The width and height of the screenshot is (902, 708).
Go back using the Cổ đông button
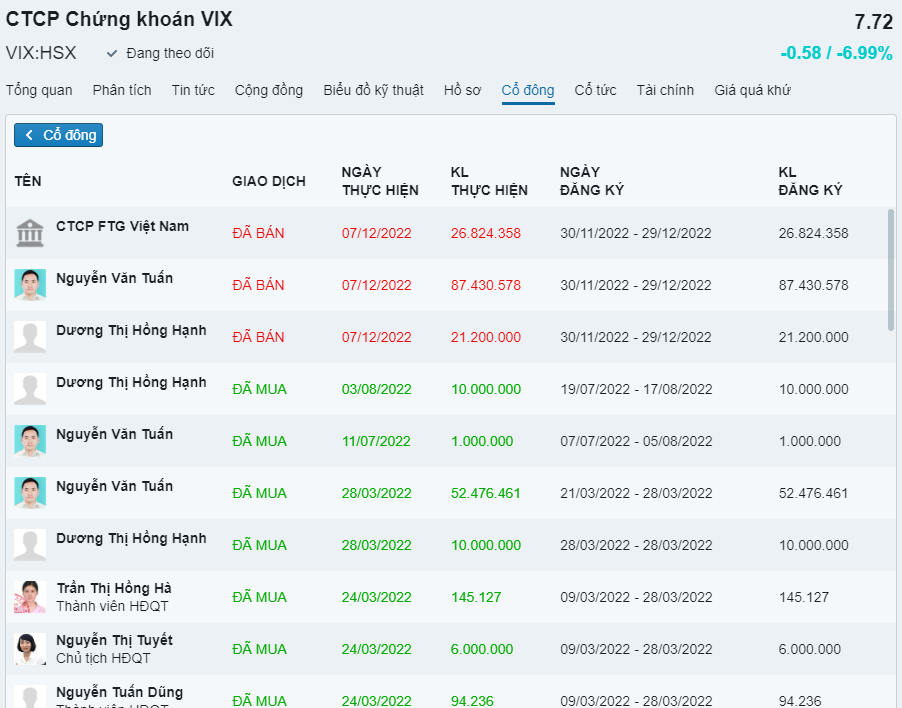59,135
